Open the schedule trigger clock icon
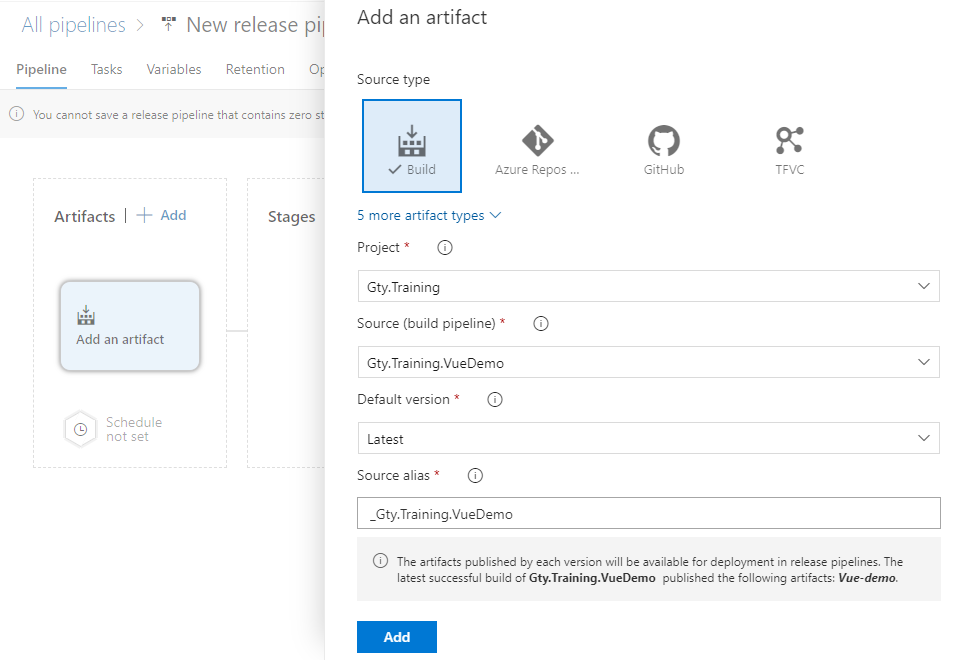Screen dimensions: 971x660 [81, 429]
